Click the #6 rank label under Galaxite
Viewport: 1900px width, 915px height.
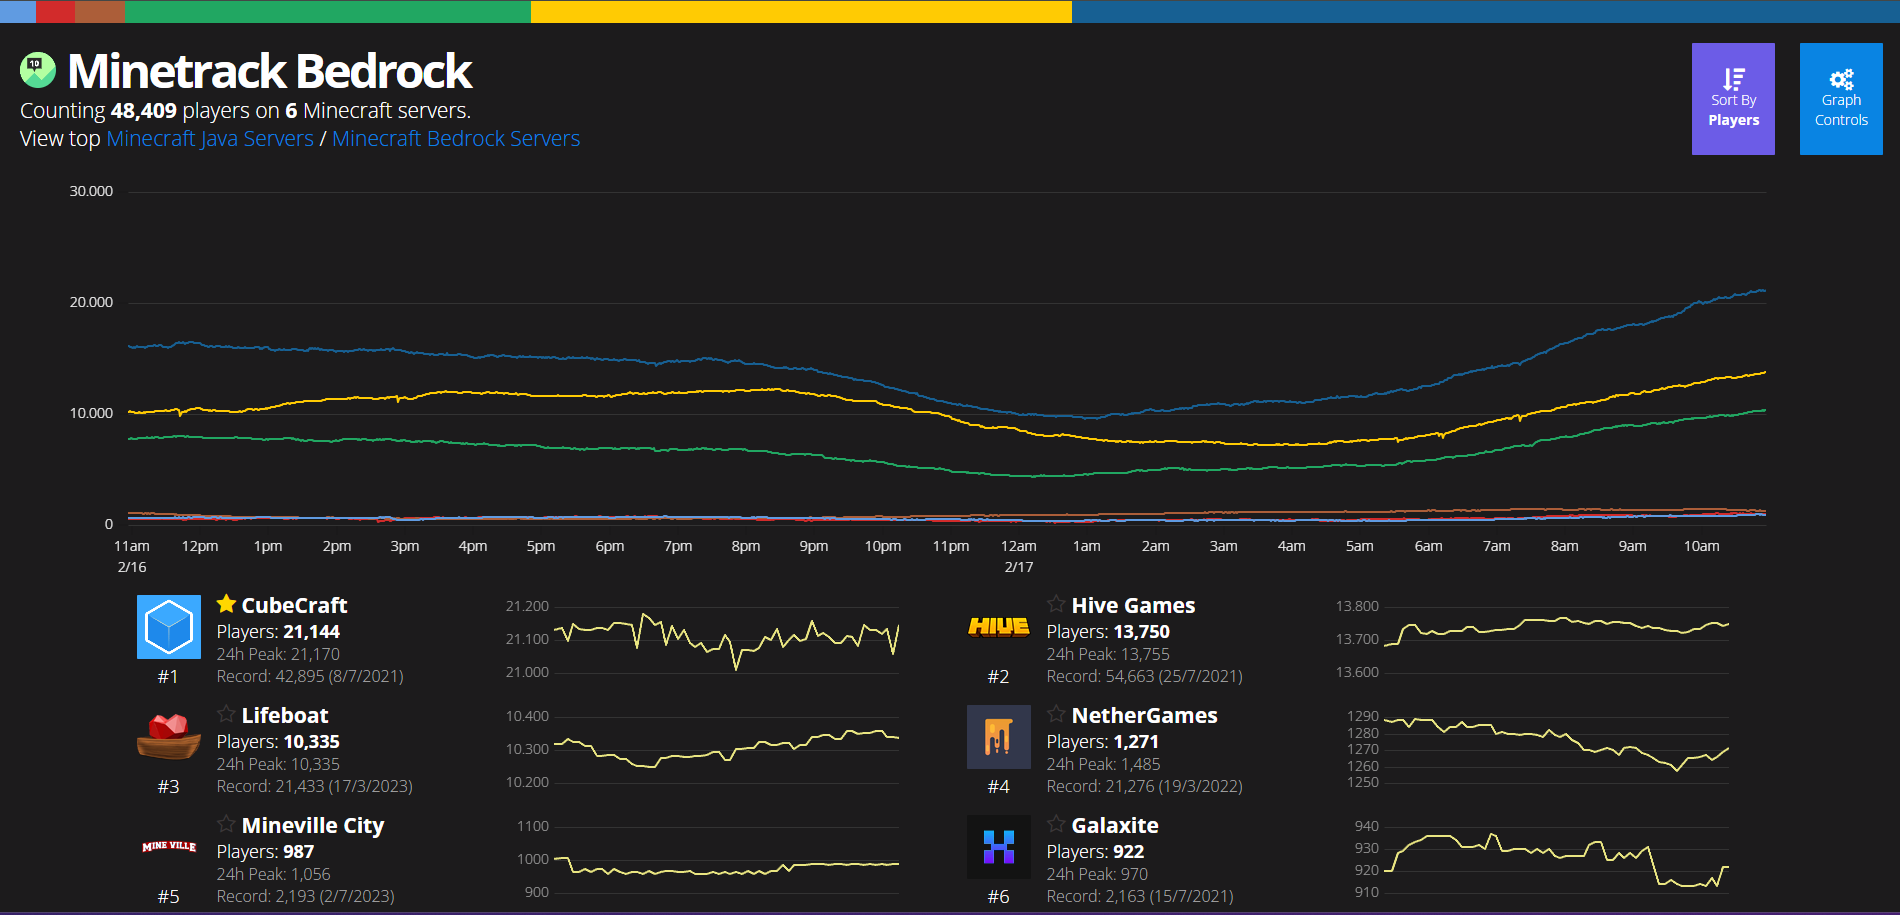pos(998,897)
